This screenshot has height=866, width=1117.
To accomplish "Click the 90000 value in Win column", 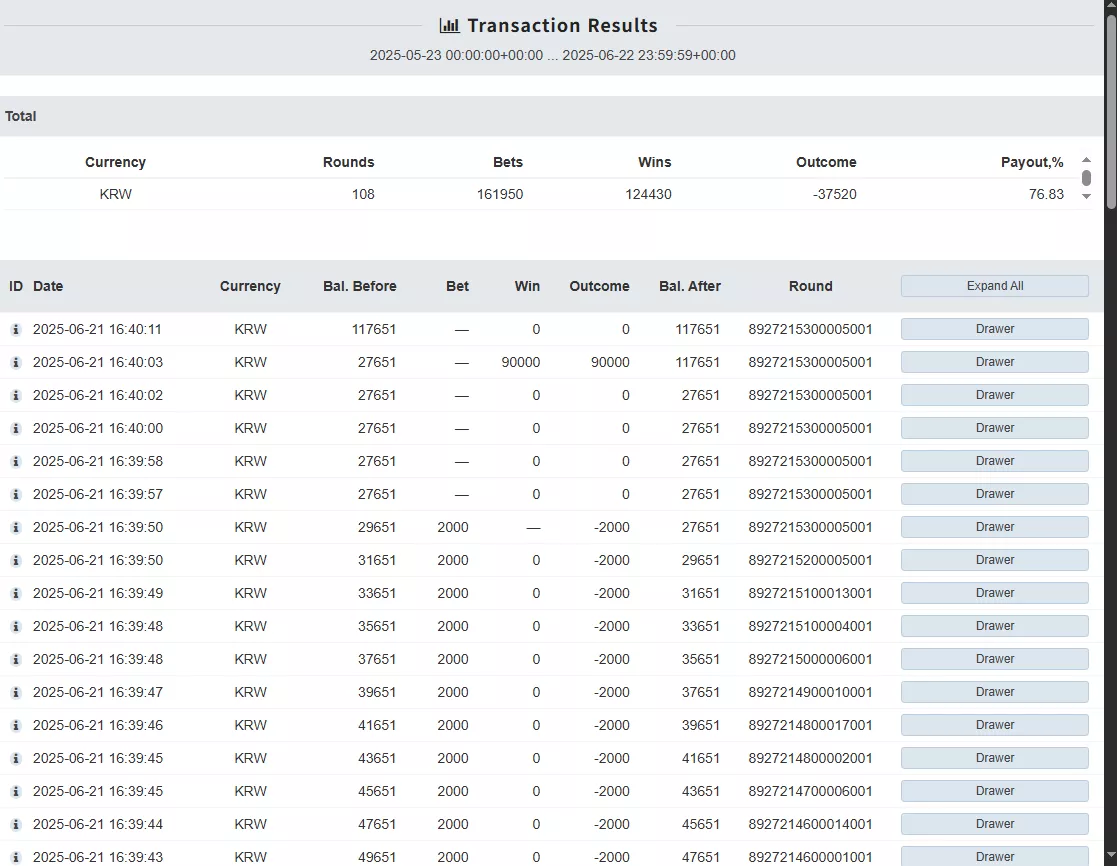I will point(520,362).
